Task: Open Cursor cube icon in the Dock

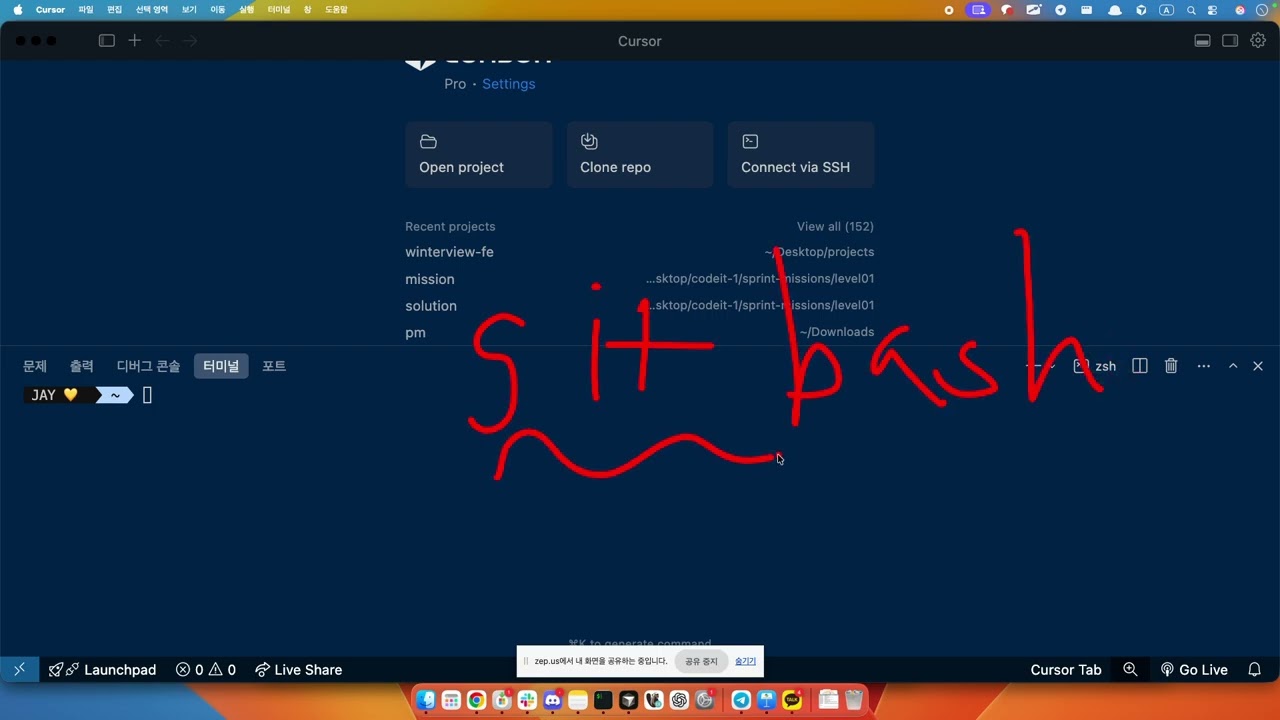Action: (628, 700)
